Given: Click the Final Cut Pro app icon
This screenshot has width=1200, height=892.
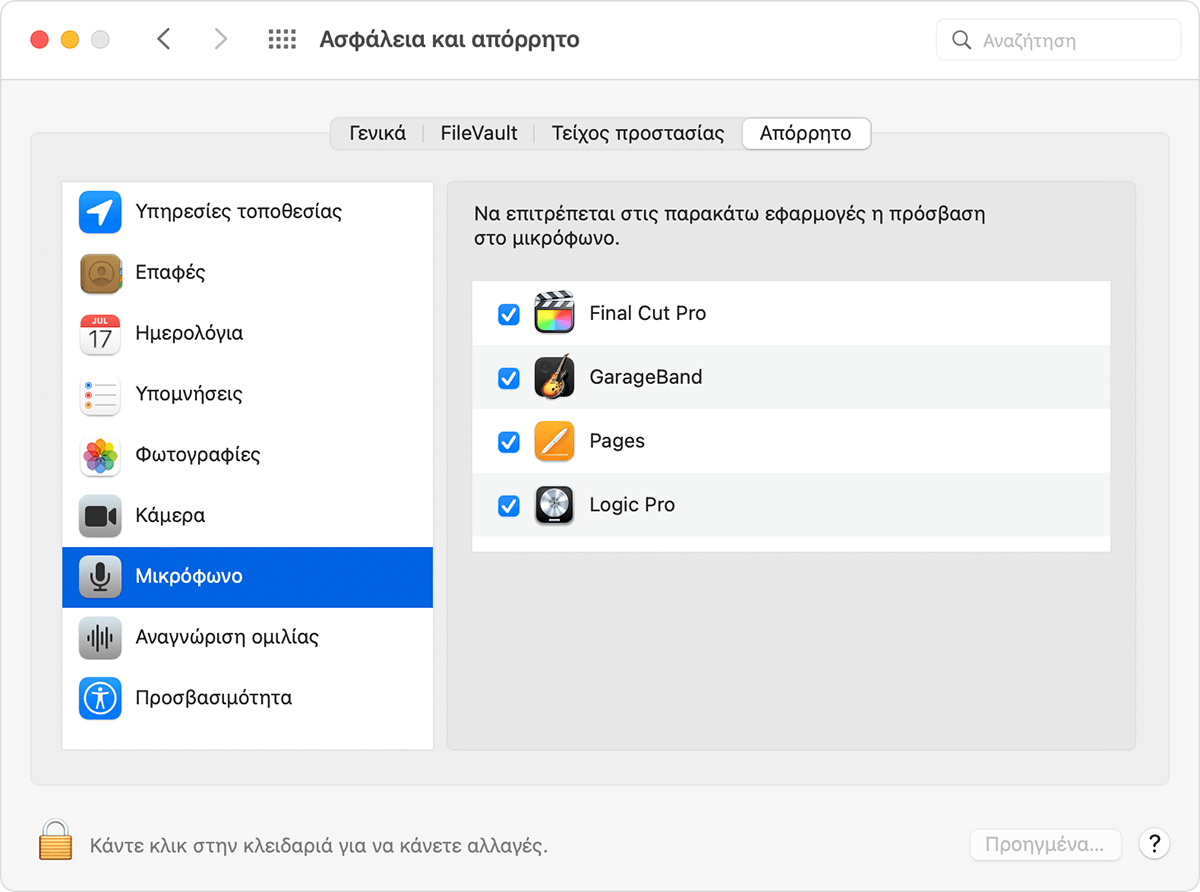Looking at the screenshot, I should [x=555, y=312].
